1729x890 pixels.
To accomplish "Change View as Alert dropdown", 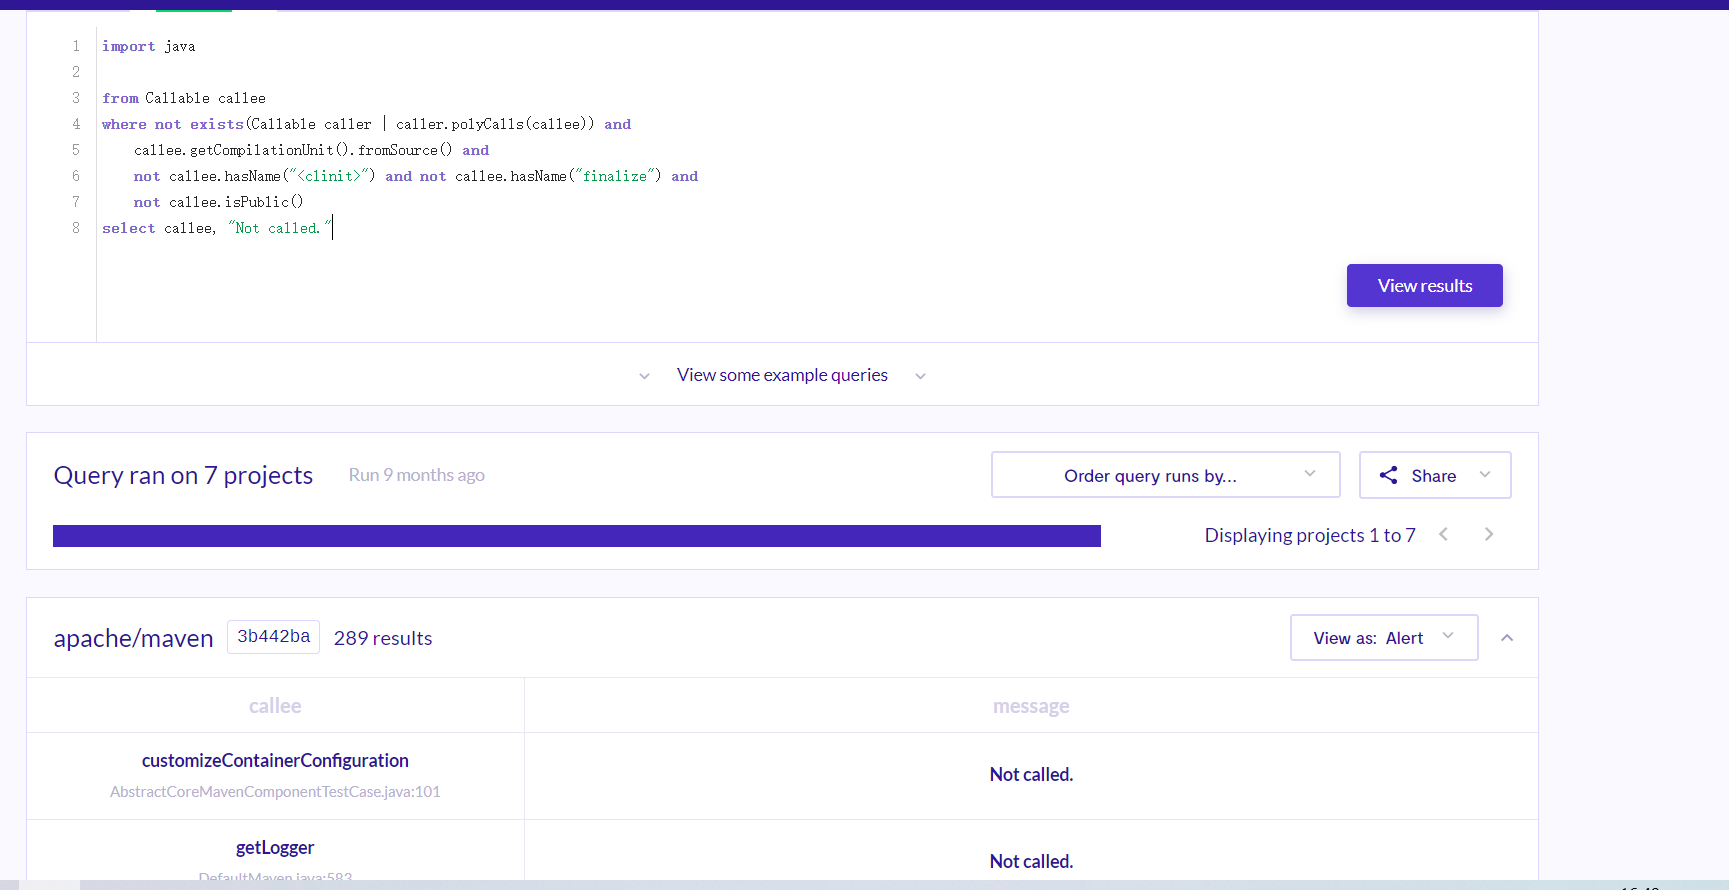I will click(1384, 637).
